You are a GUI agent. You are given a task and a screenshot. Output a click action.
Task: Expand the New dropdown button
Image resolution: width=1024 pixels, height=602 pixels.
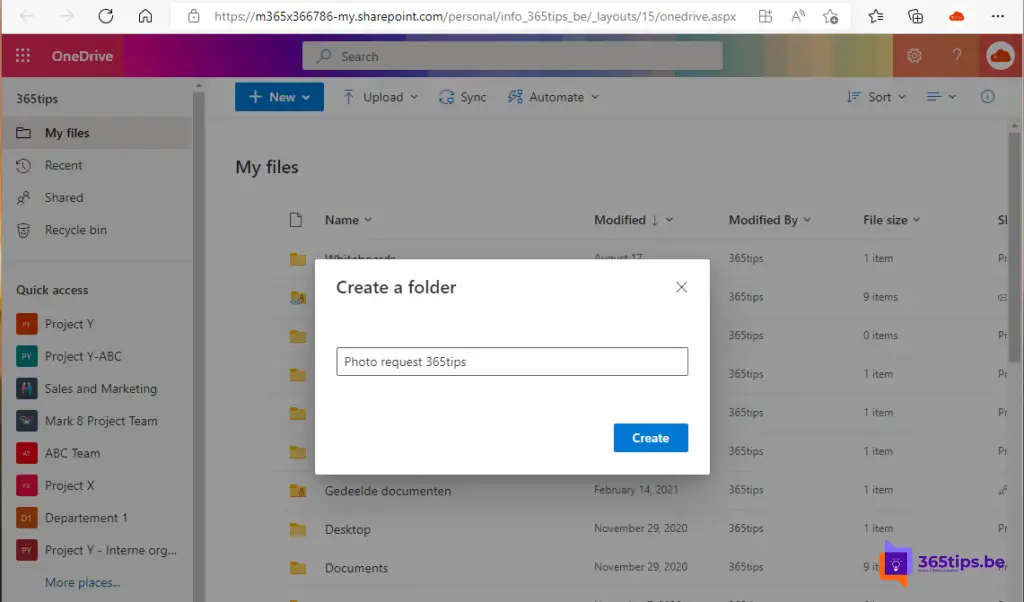[x=279, y=97]
